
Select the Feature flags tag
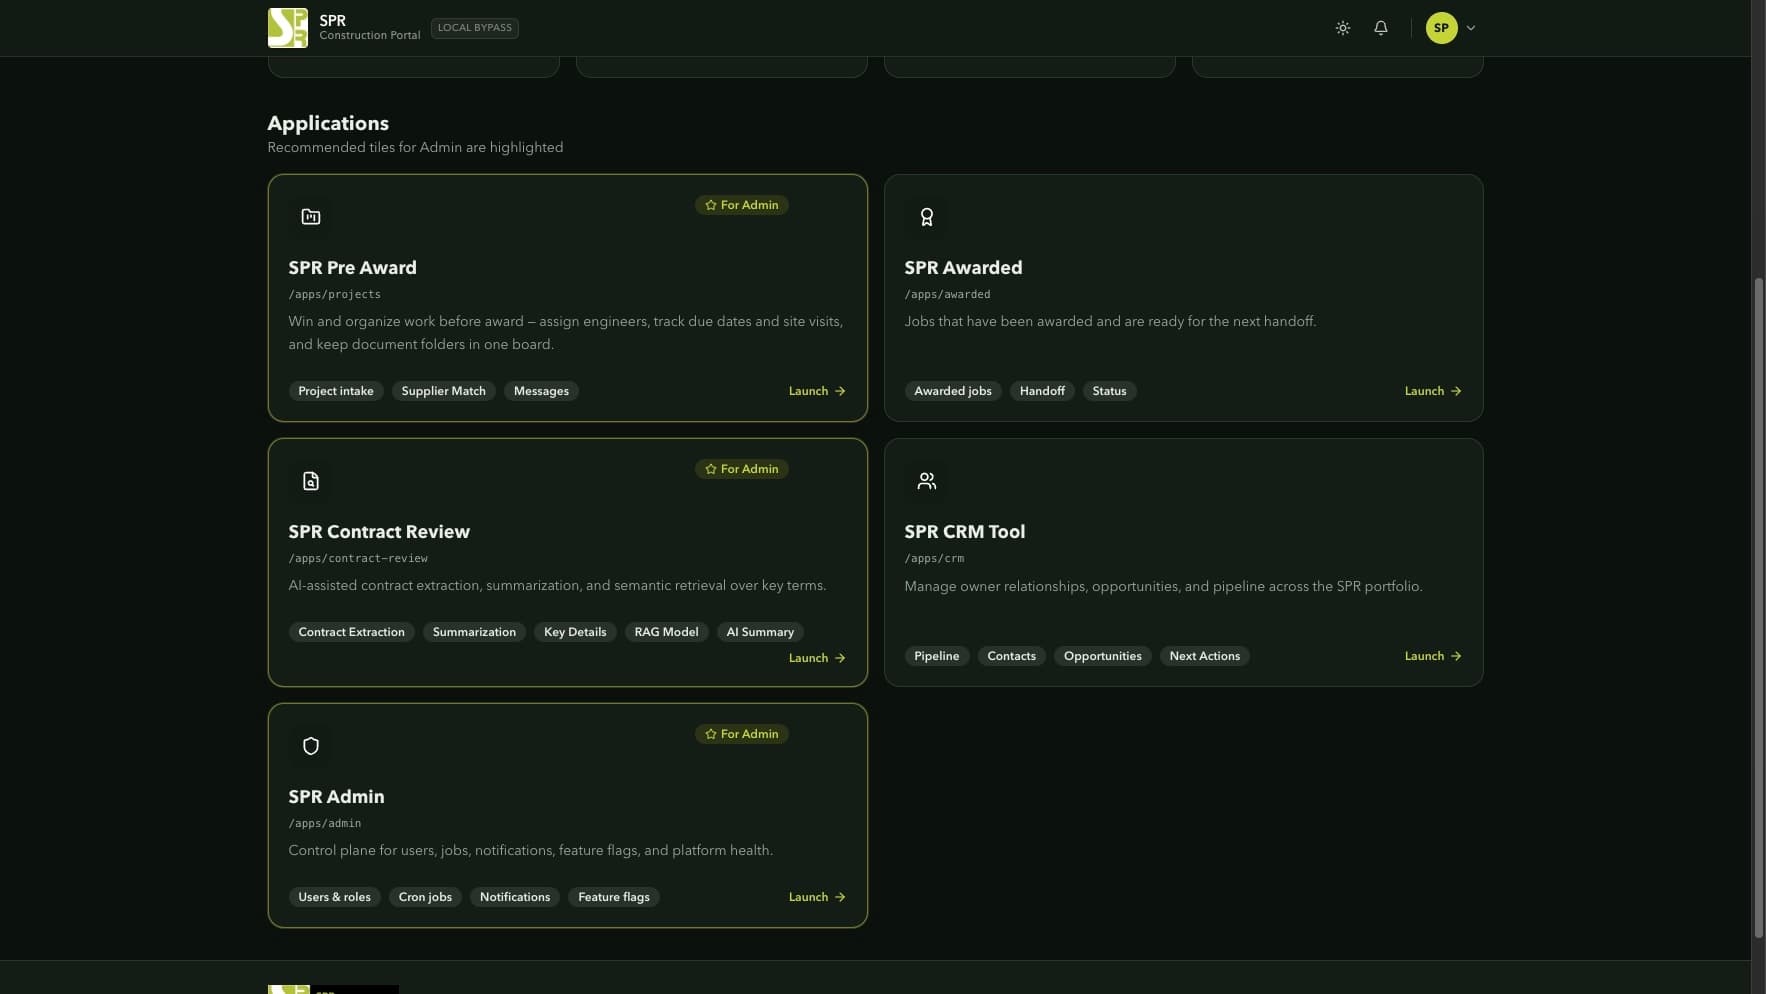[614, 897]
